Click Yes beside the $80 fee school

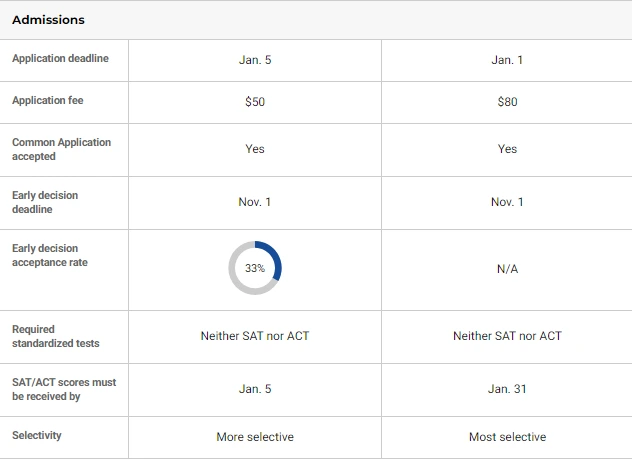coord(507,149)
